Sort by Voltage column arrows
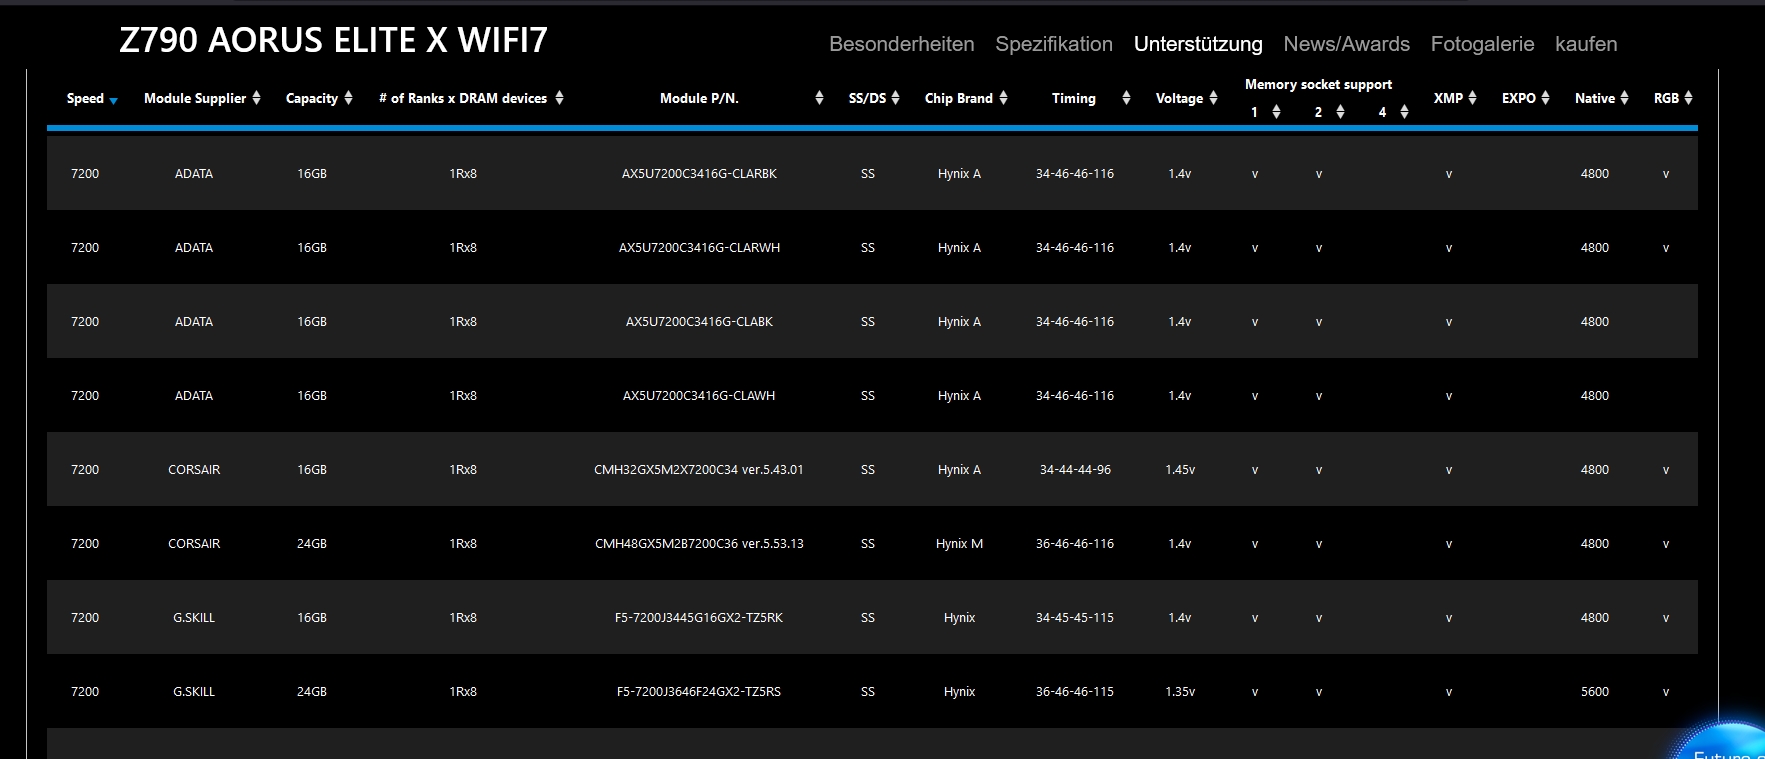Viewport: 1765px width, 759px height. click(1213, 98)
